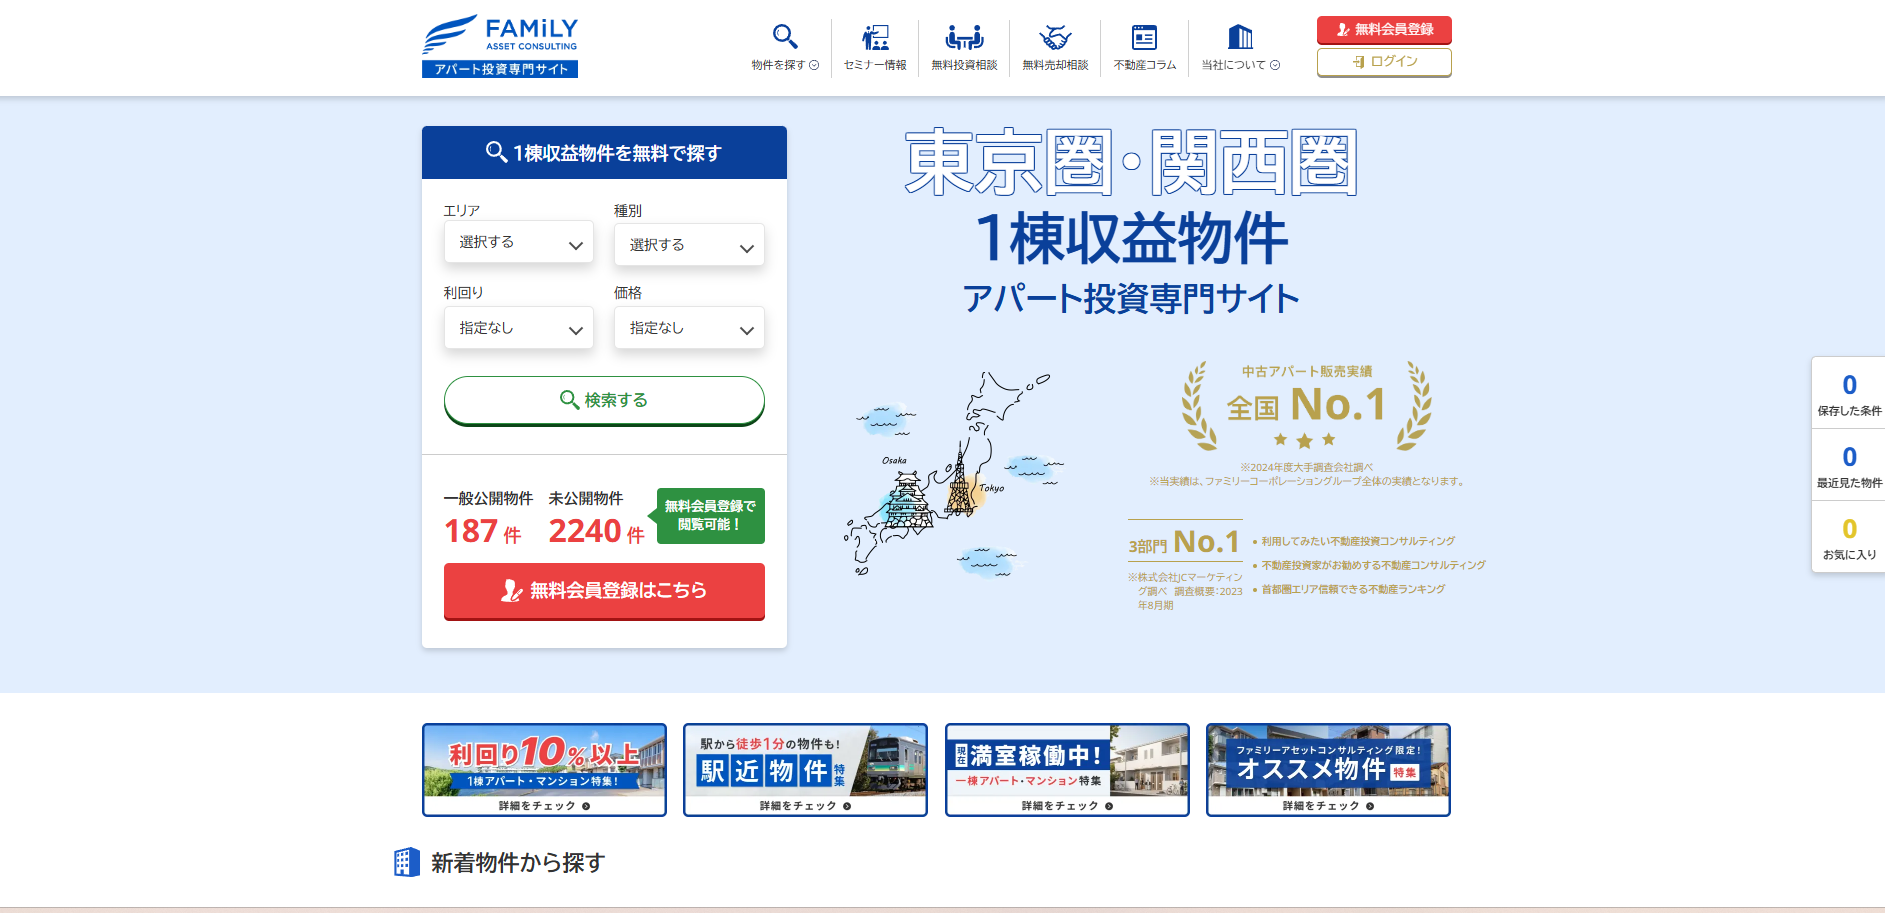The height and width of the screenshot is (913, 1885).
Task: Open 無料売却相談 handshake icon
Action: 1055,38
